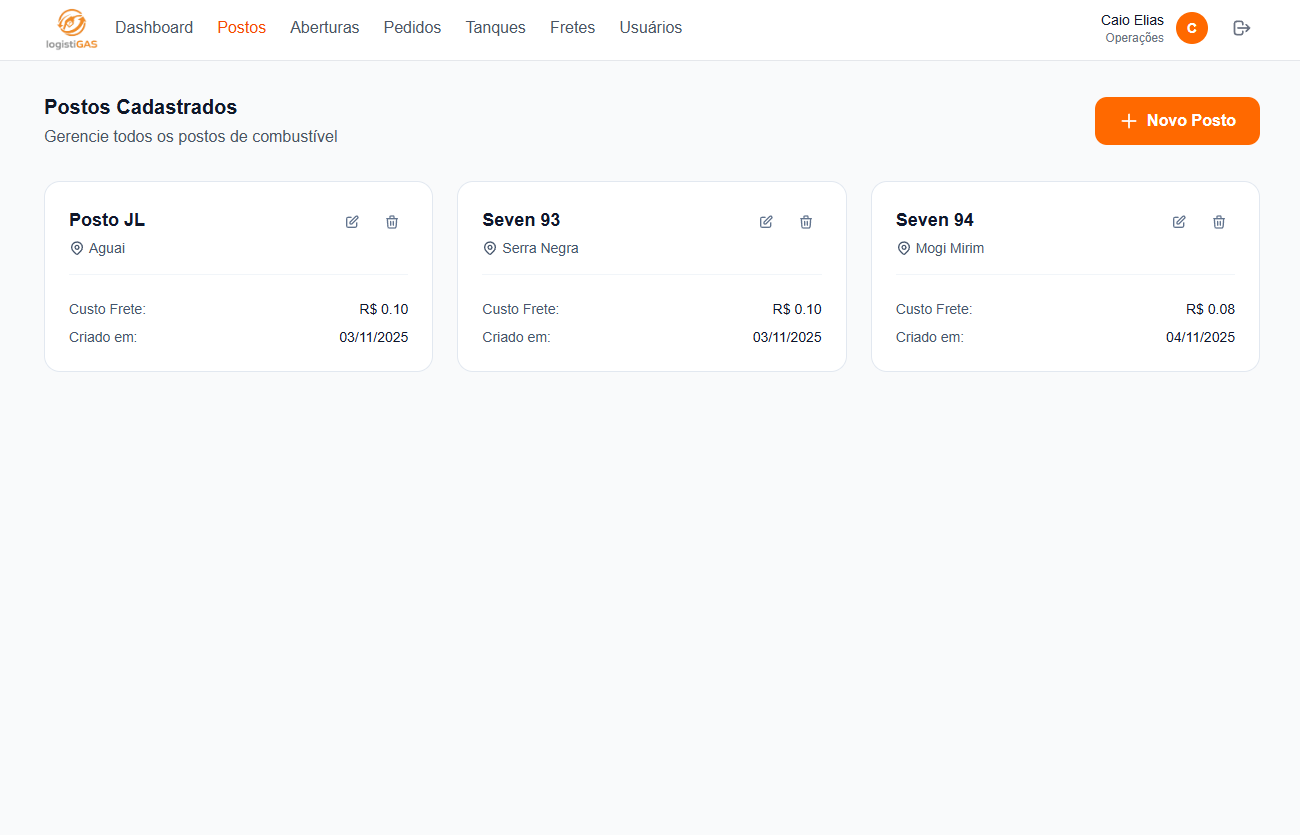Click the Caio Elias user name
The height and width of the screenshot is (835, 1300).
coord(1132,20)
